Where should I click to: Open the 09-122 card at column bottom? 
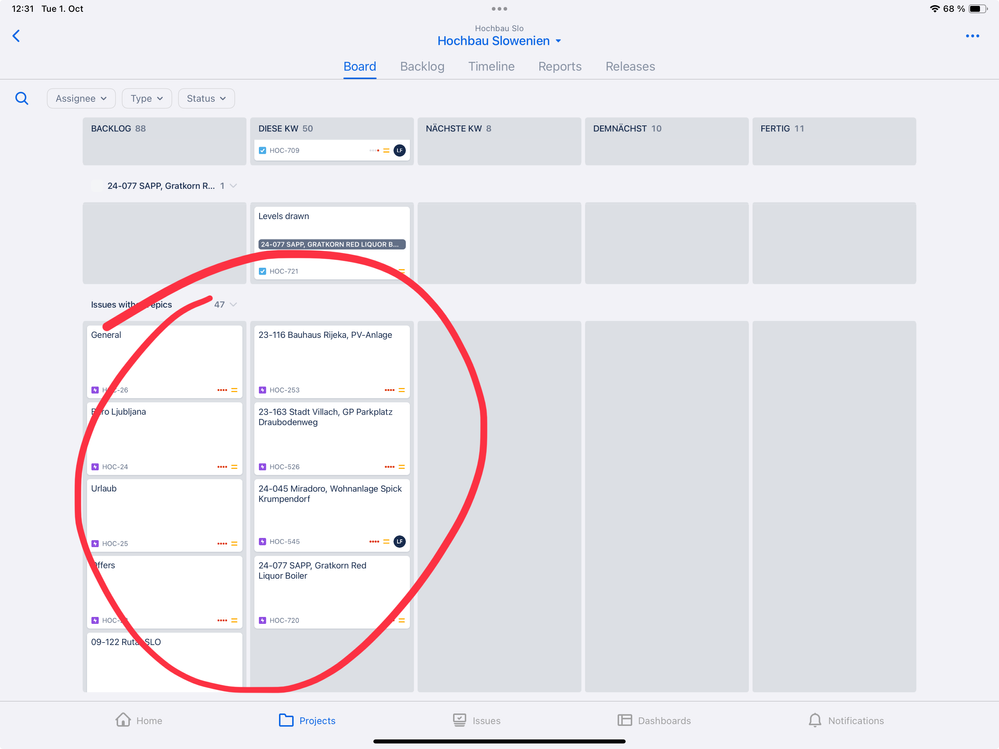[164, 662]
